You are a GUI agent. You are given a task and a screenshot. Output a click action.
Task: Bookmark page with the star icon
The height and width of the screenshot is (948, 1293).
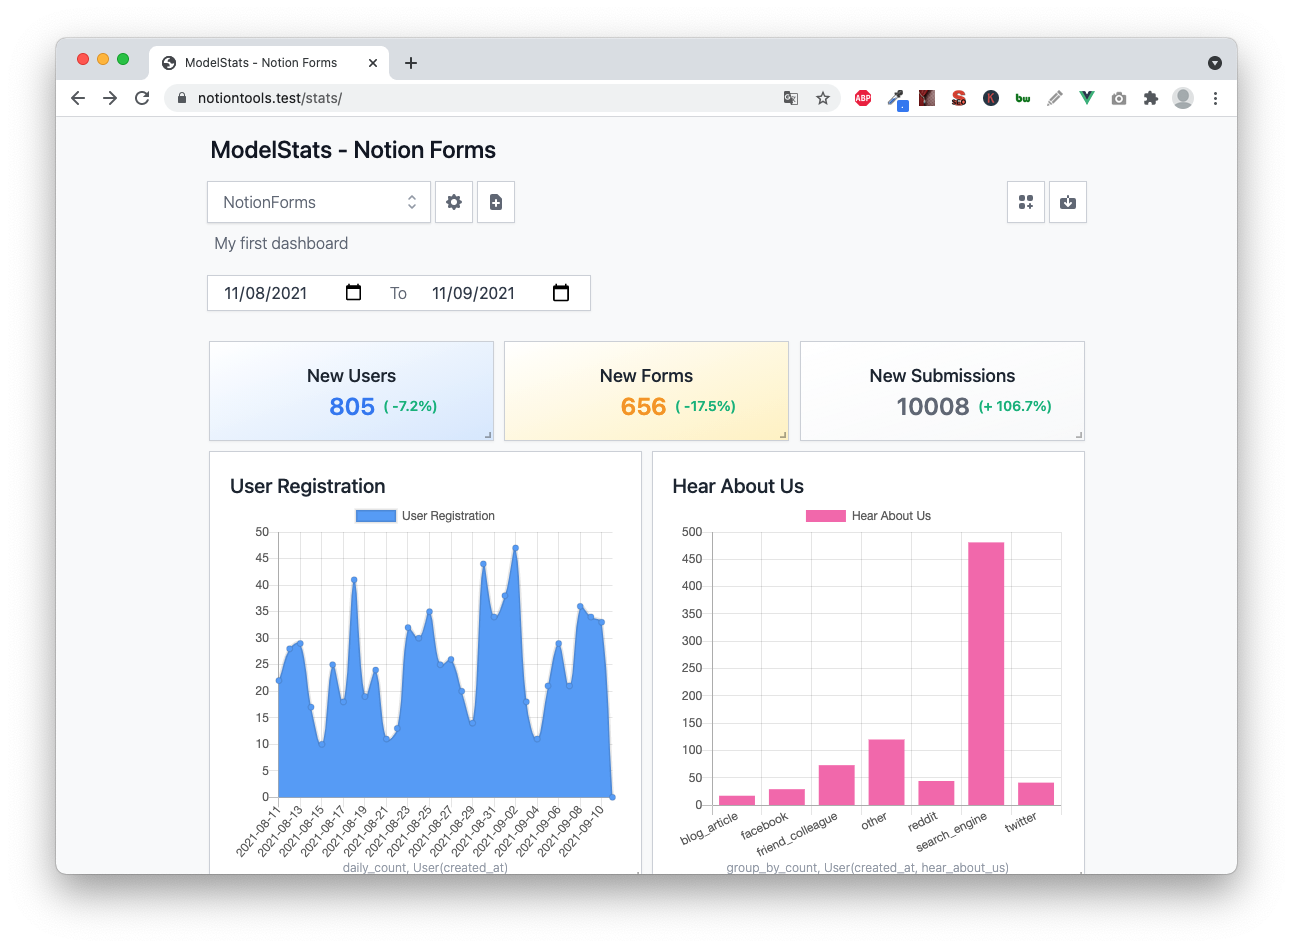click(823, 98)
